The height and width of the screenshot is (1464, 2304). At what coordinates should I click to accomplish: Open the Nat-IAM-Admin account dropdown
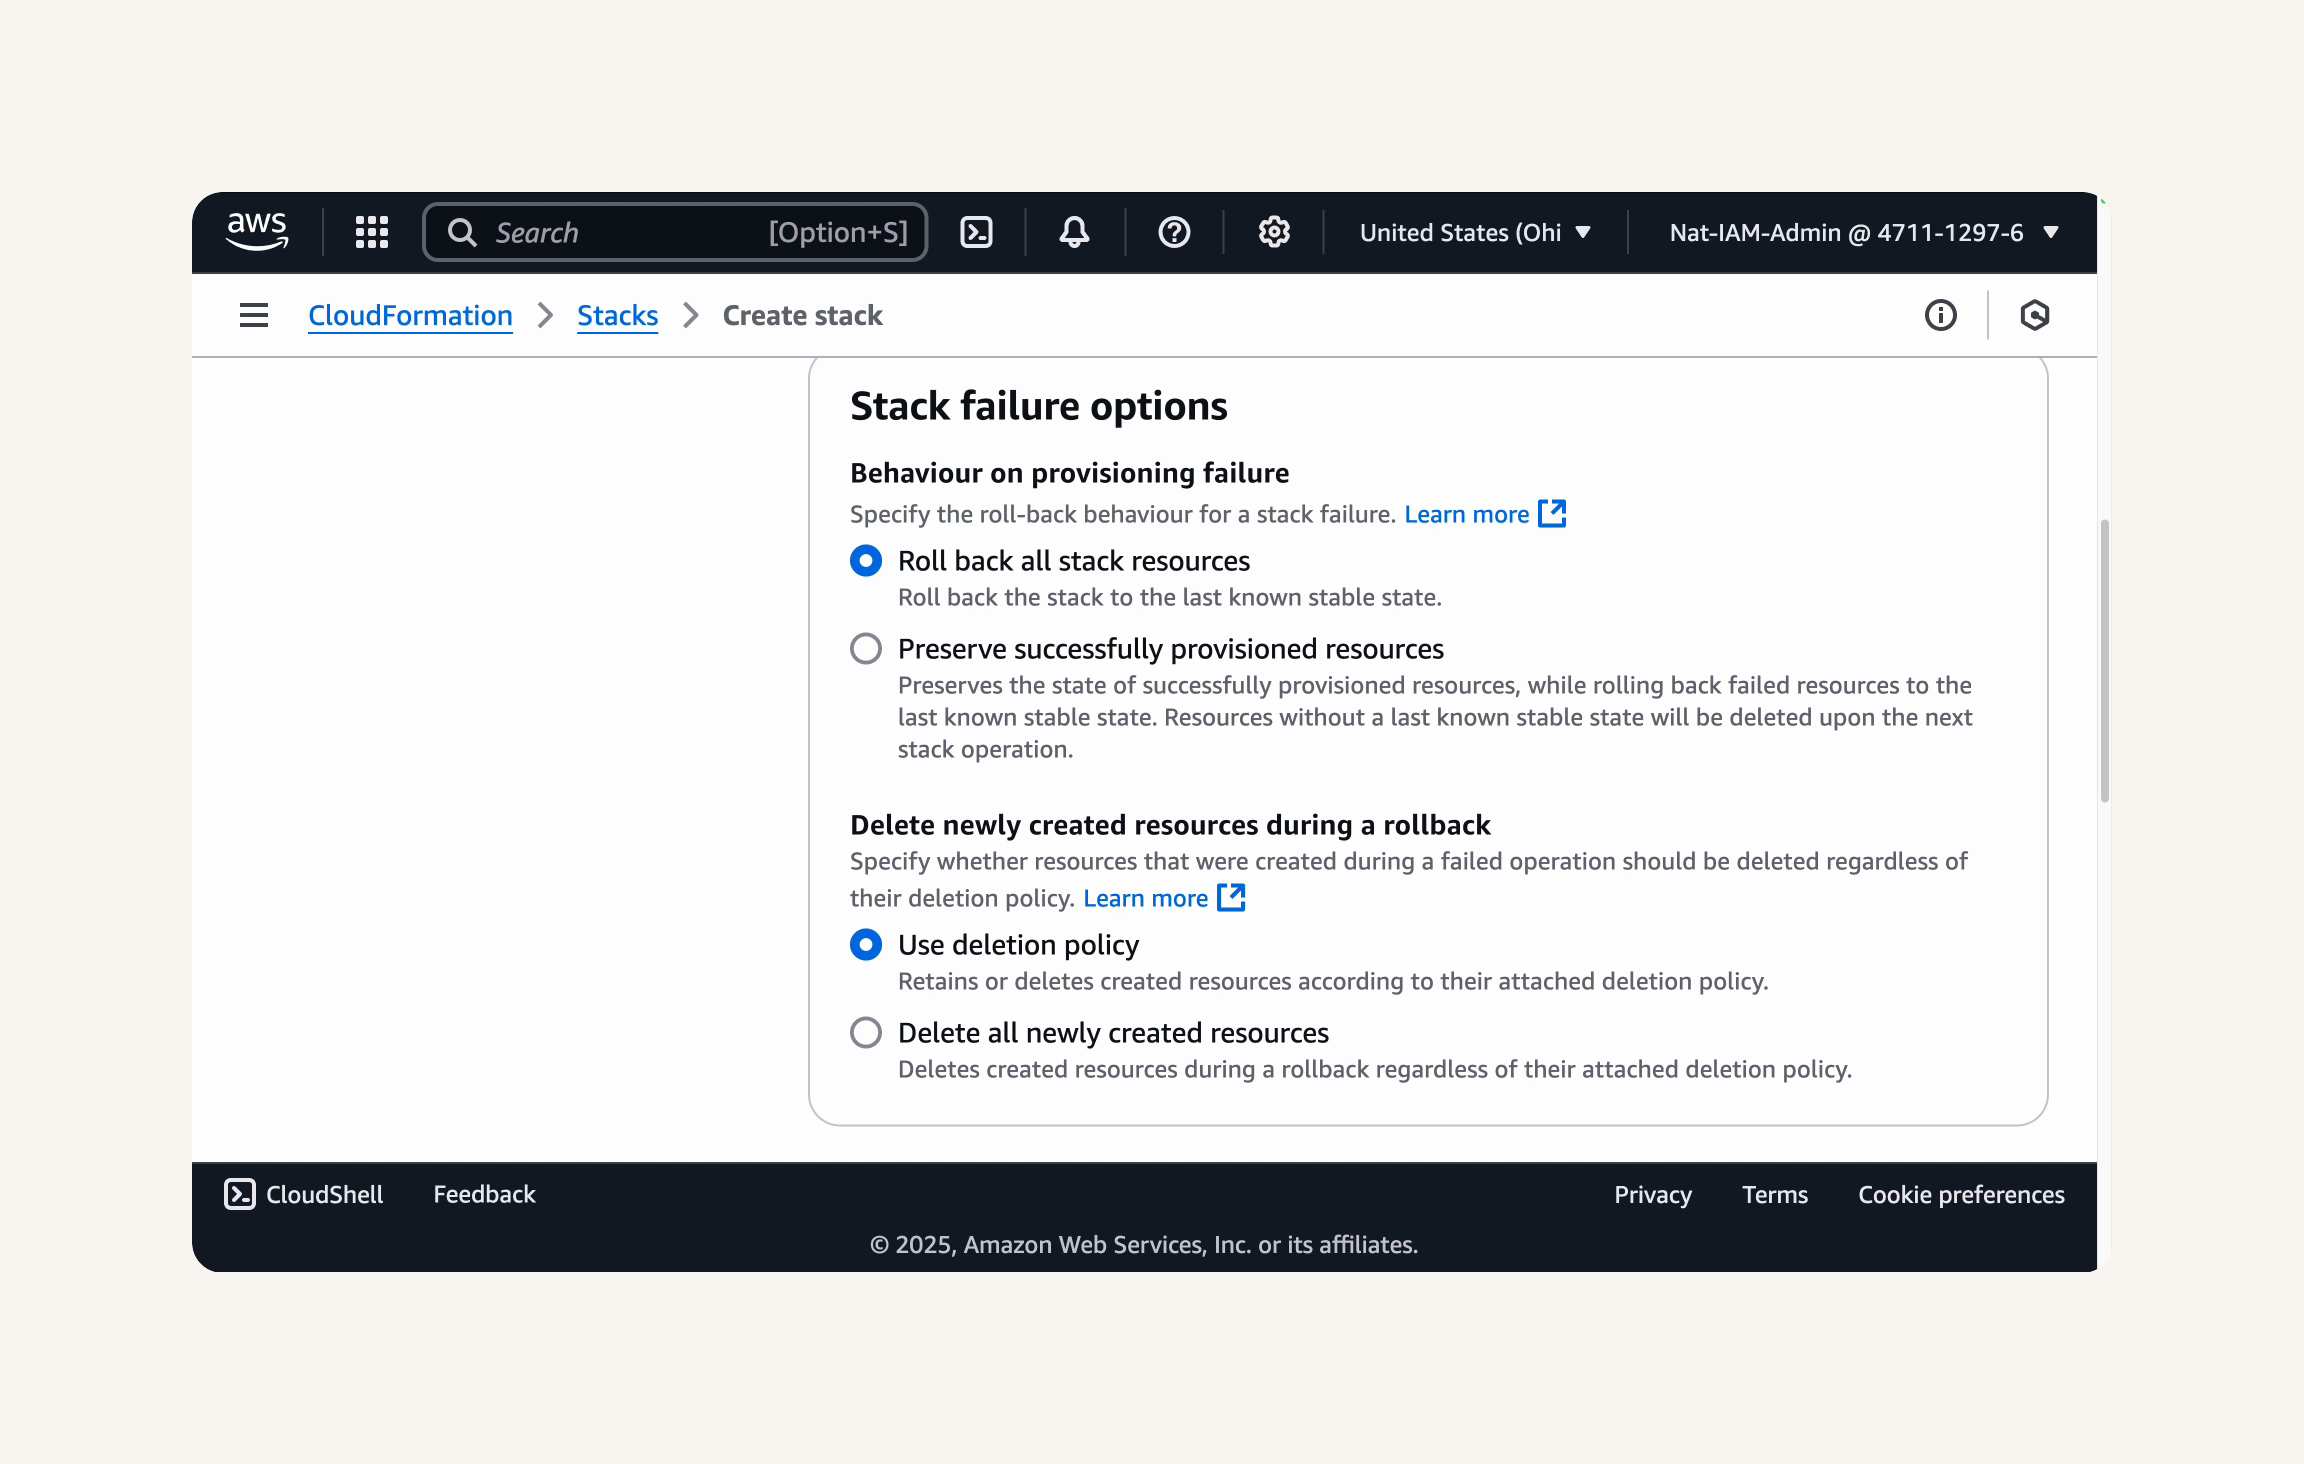coord(1863,232)
